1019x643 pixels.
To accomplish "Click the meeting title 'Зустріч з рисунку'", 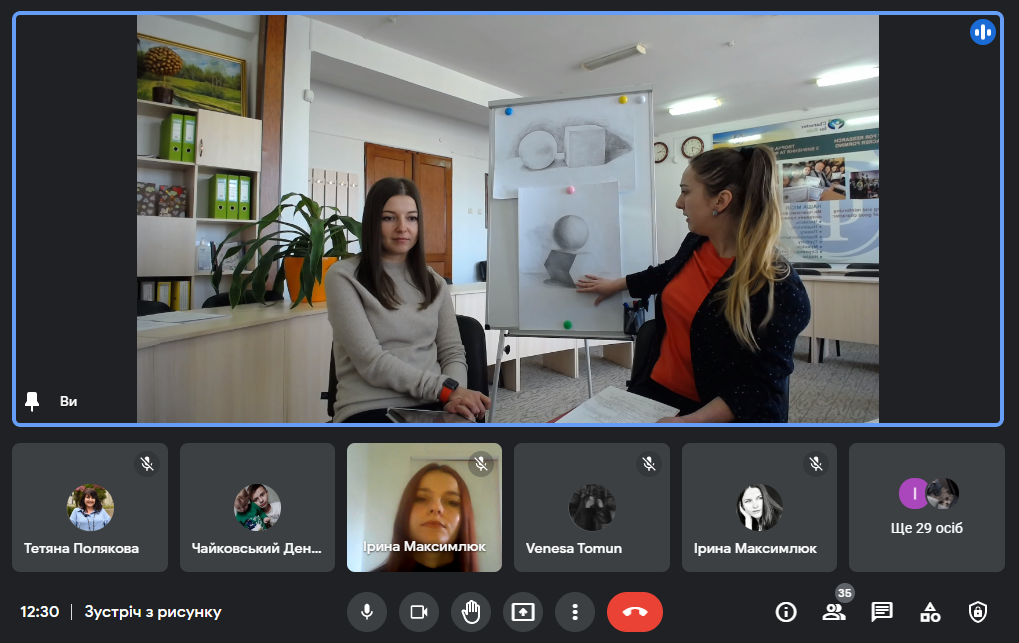I will coord(153,612).
